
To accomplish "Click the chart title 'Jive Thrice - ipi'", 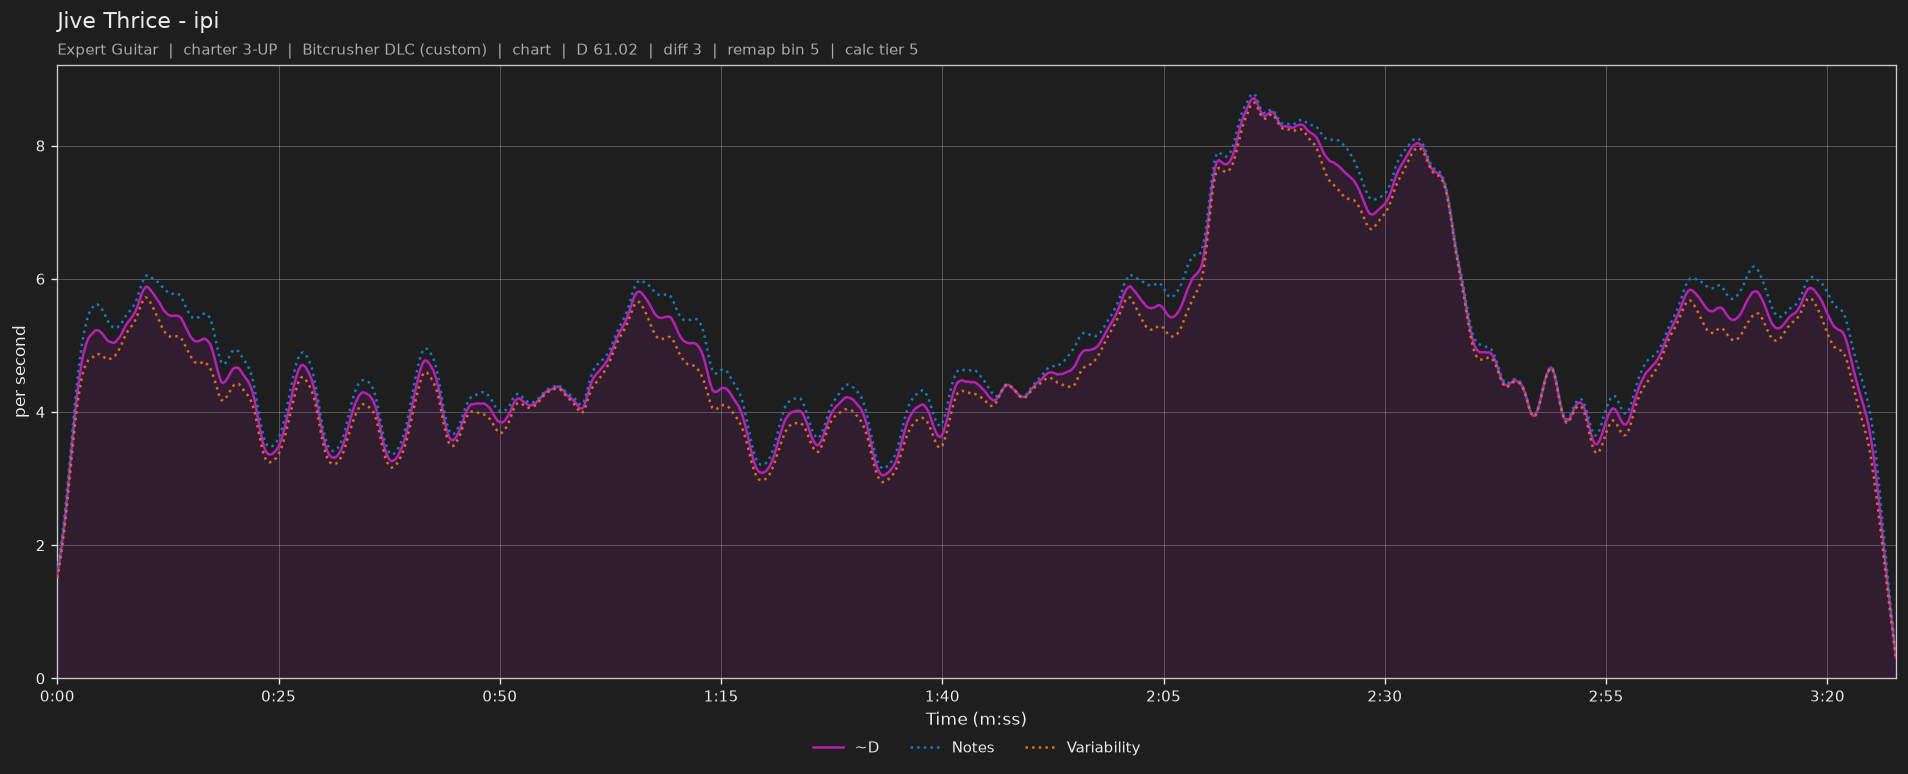I will 138,21.
